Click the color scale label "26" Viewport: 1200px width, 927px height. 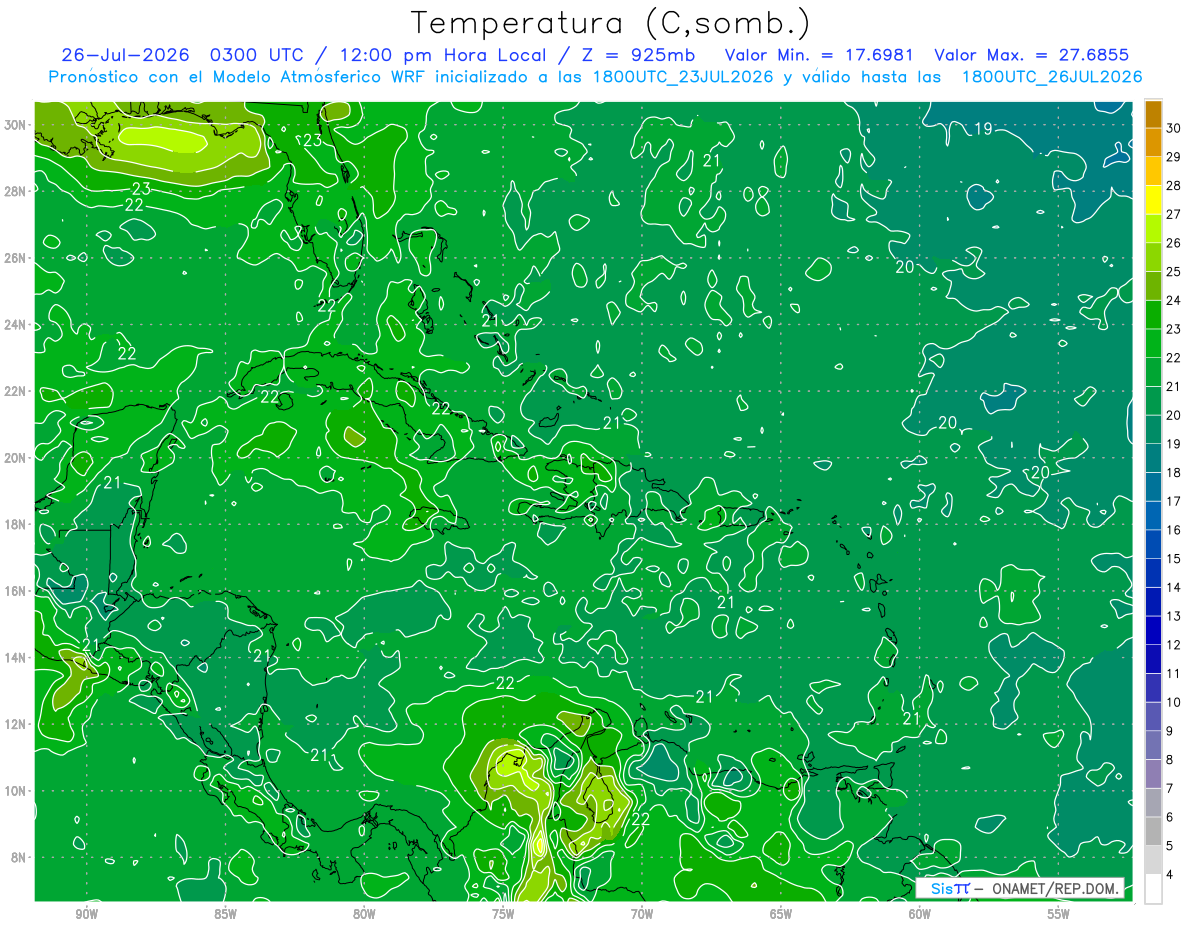(x=1174, y=242)
